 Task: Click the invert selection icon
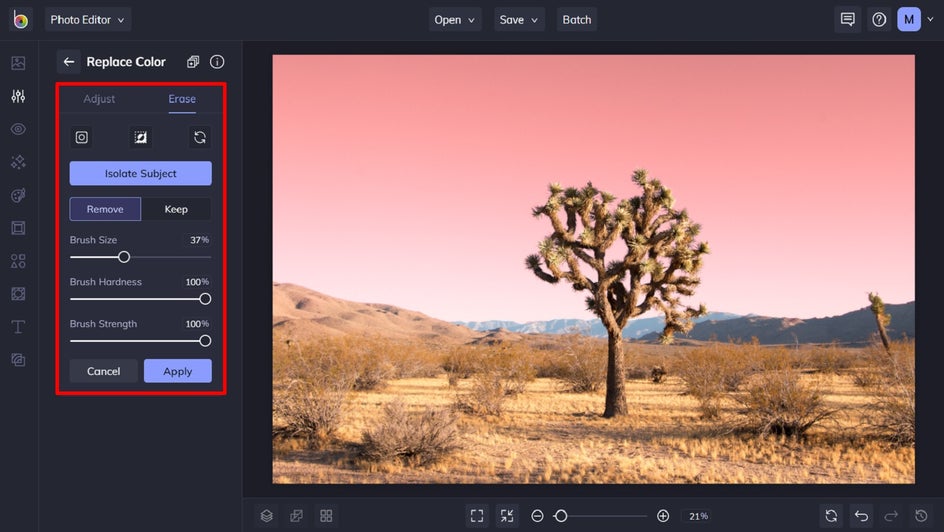click(140, 137)
